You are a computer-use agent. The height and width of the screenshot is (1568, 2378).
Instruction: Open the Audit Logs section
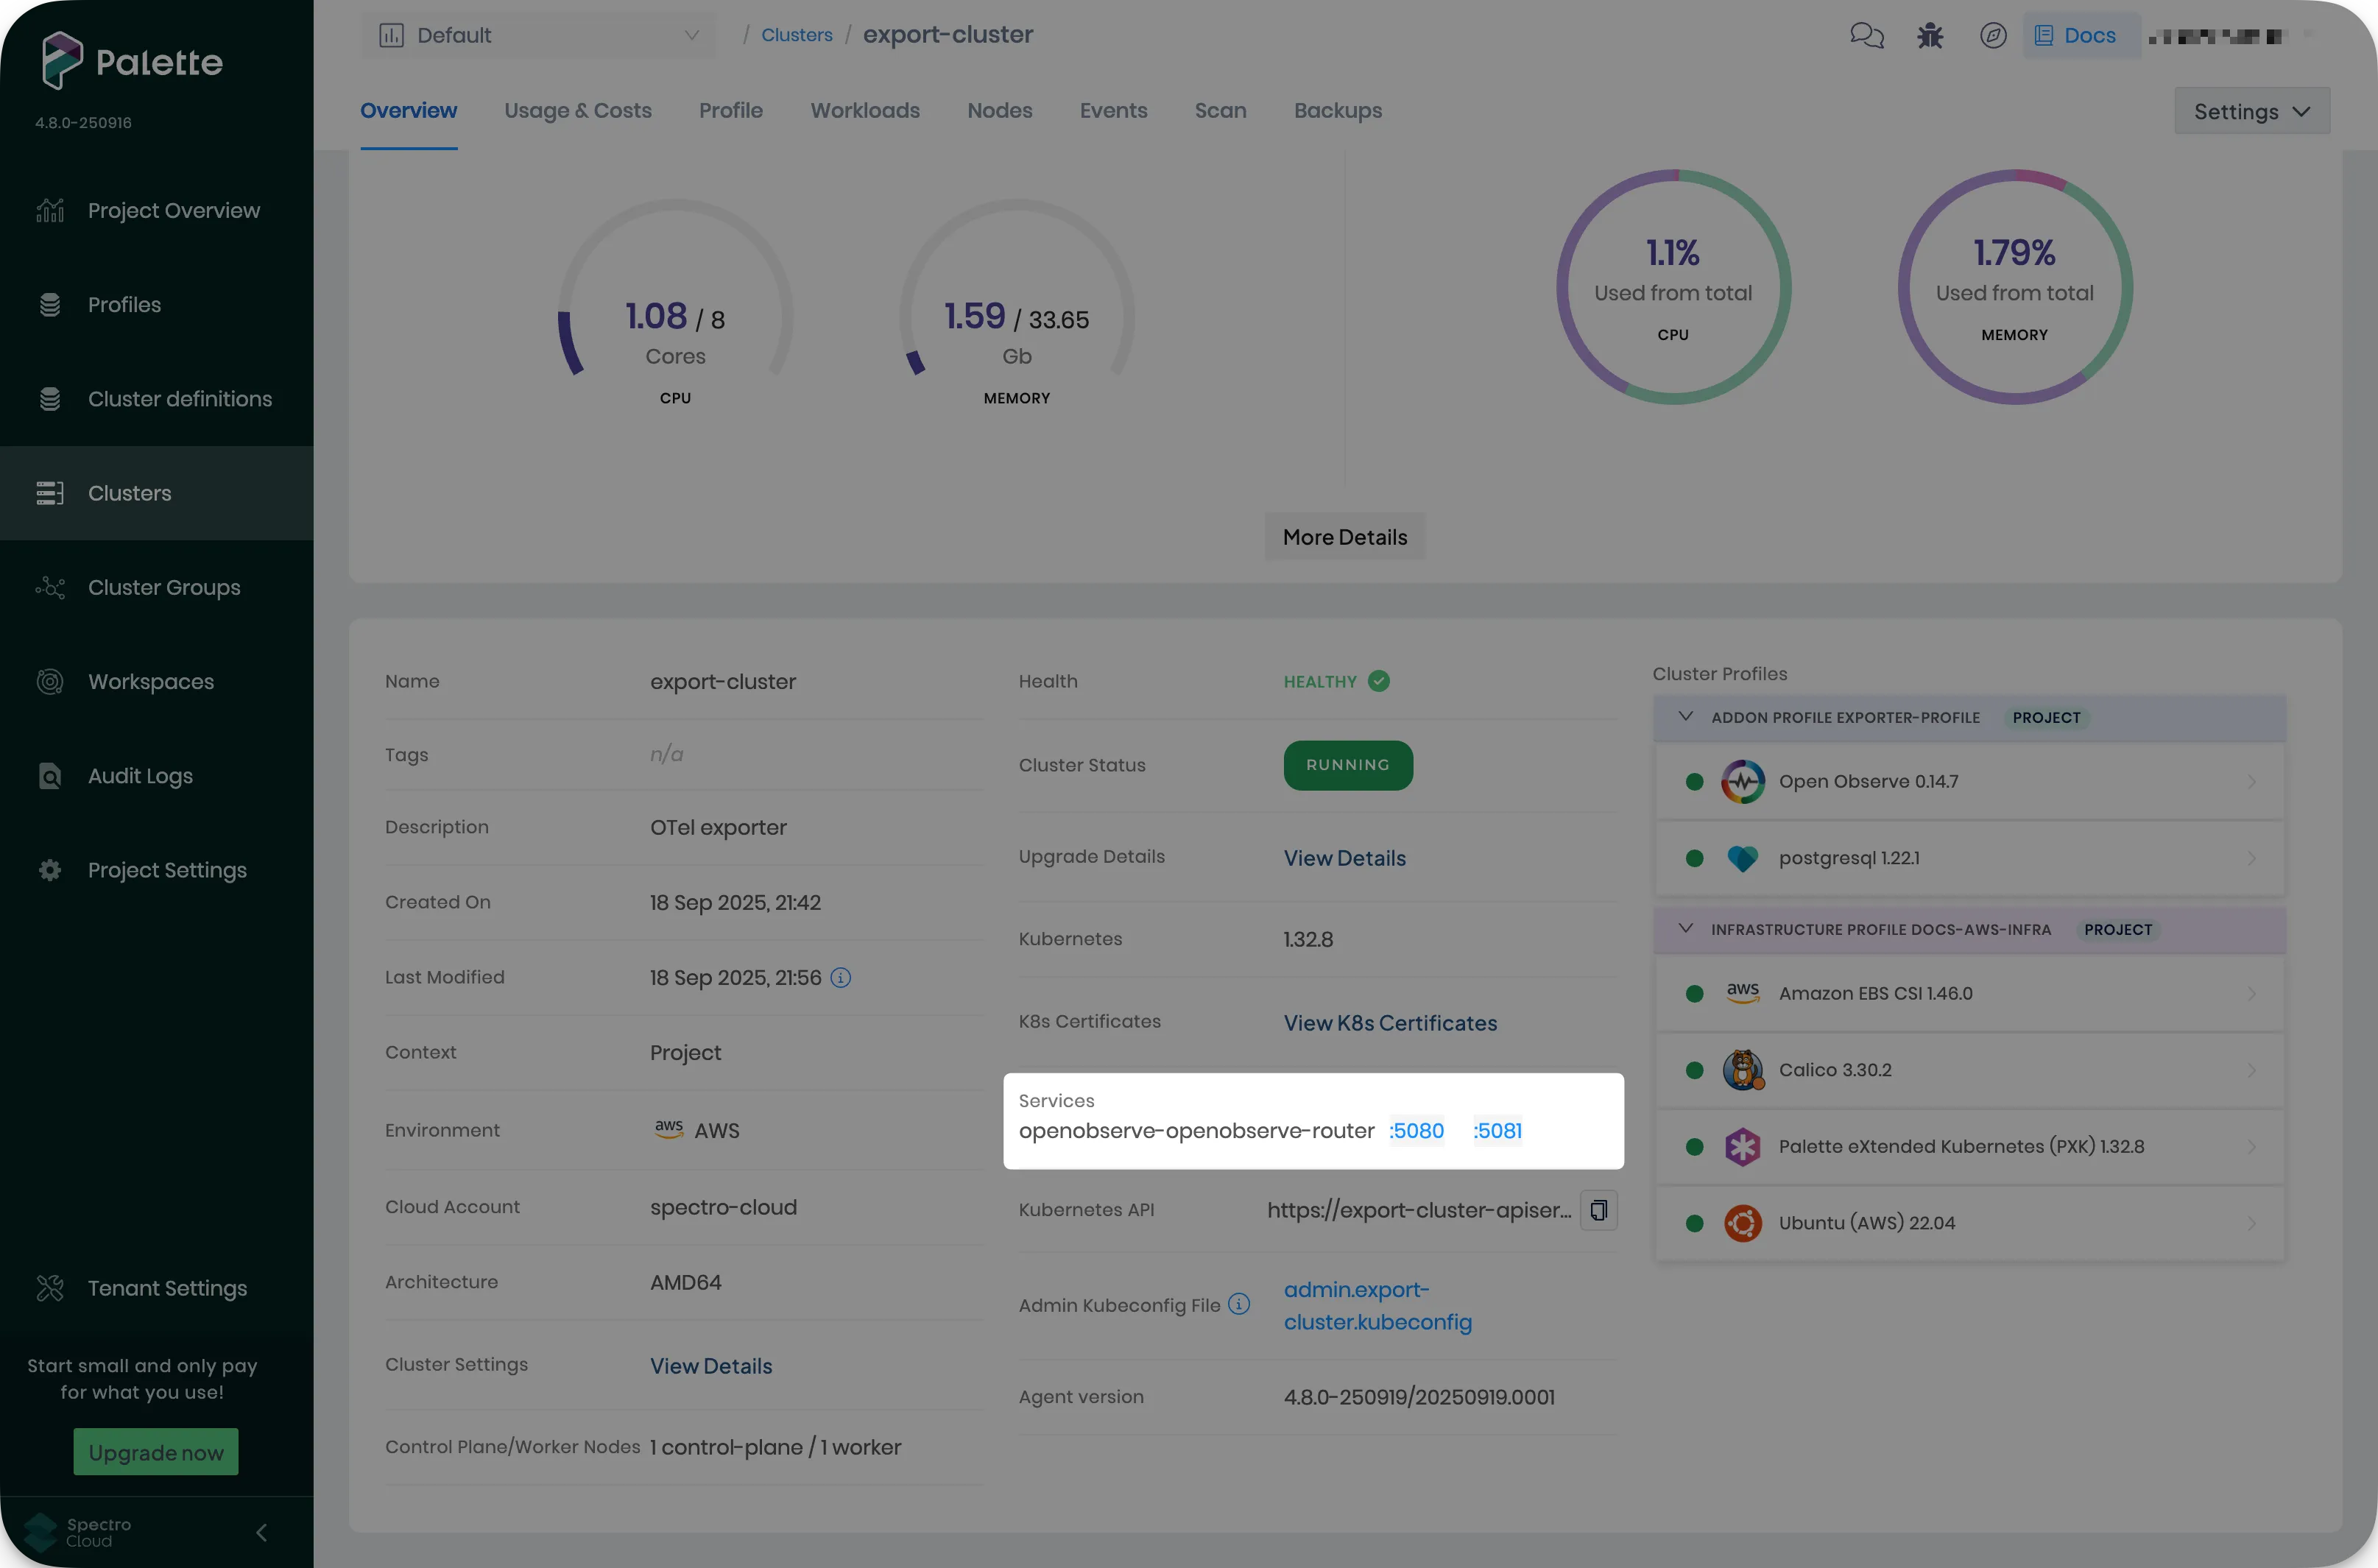tap(140, 775)
